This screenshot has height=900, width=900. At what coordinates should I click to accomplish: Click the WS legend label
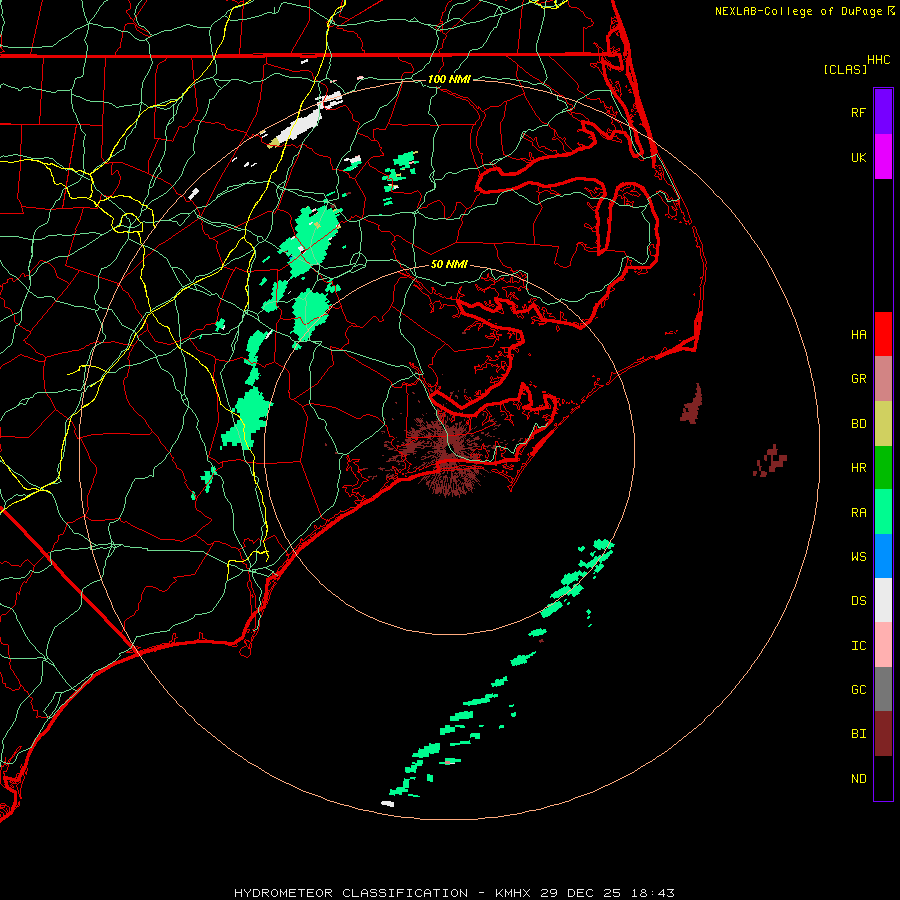coord(858,557)
